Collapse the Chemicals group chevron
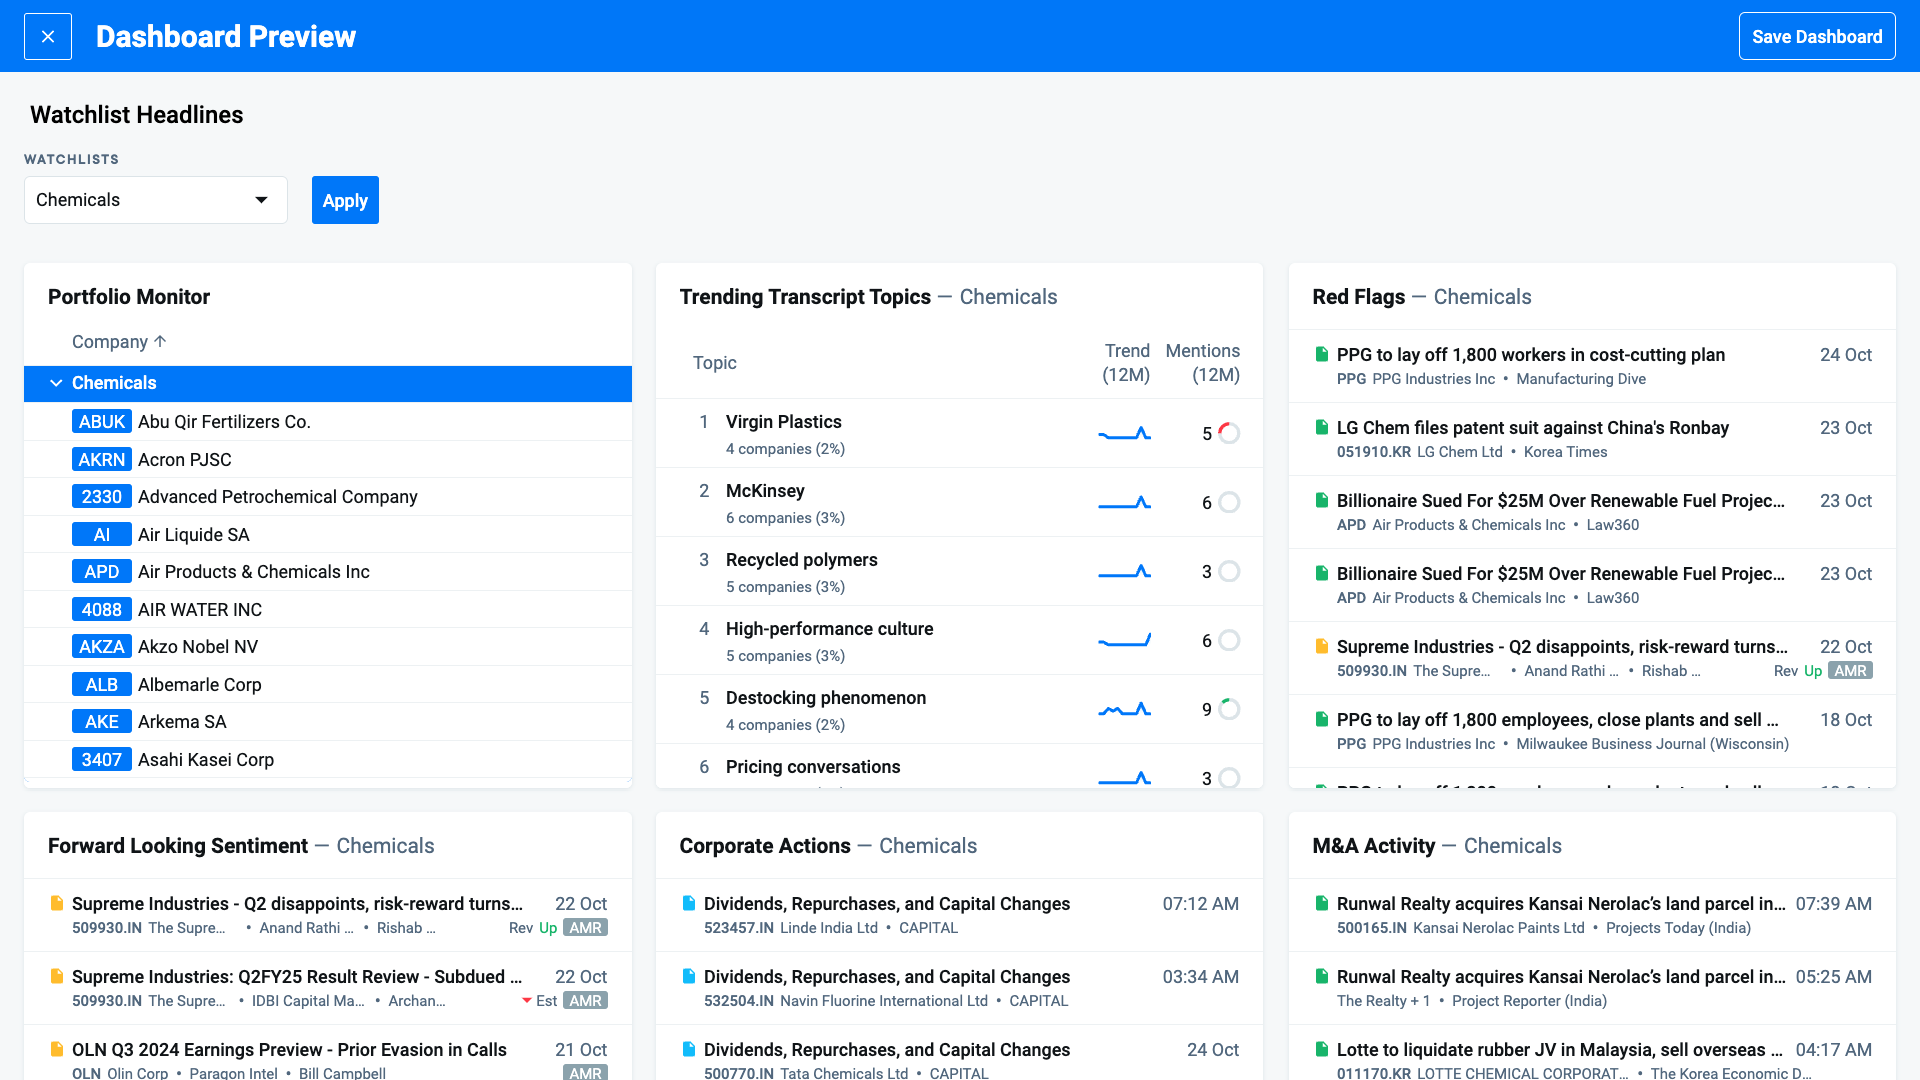The width and height of the screenshot is (1920, 1080). [56, 383]
